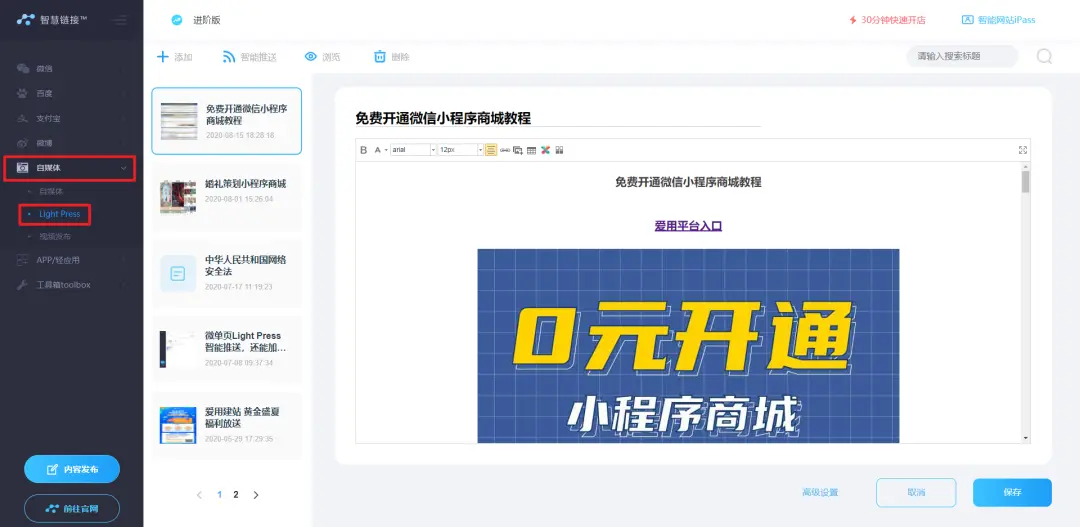Toggle the highlighted justify alignment button
This screenshot has width=1080, height=527.
[491, 150]
